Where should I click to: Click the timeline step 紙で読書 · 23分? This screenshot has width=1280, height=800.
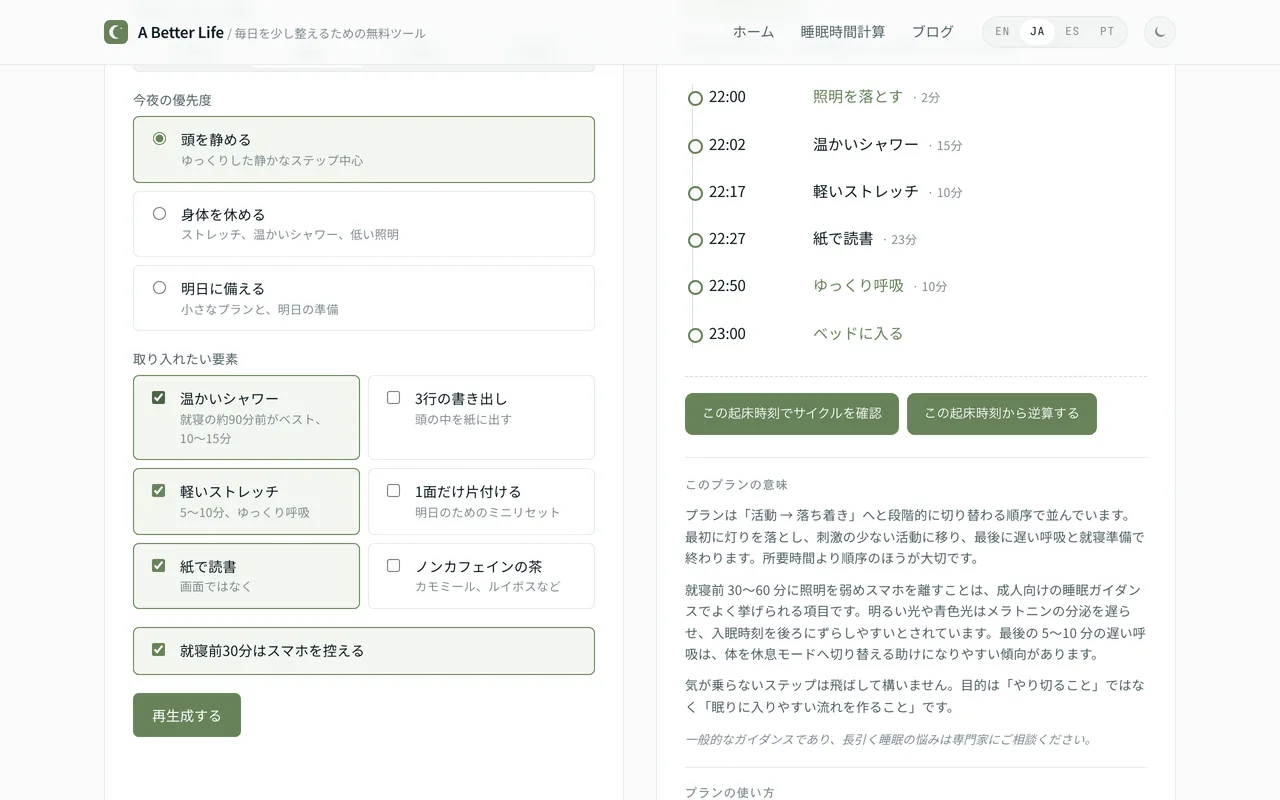(865, 239)
